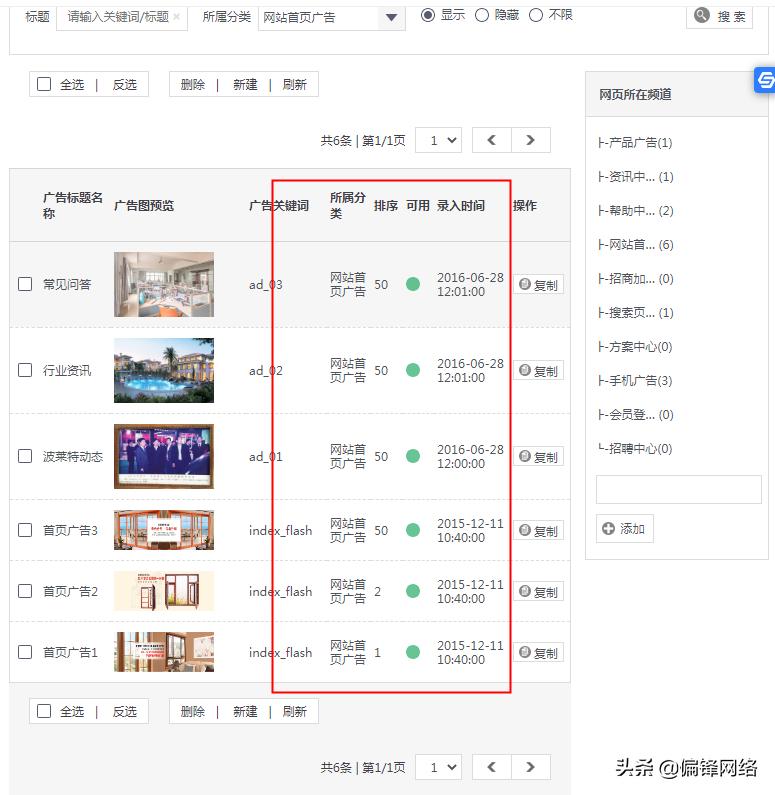Click the copy icon in the 常见问答 row

point(525,284)
